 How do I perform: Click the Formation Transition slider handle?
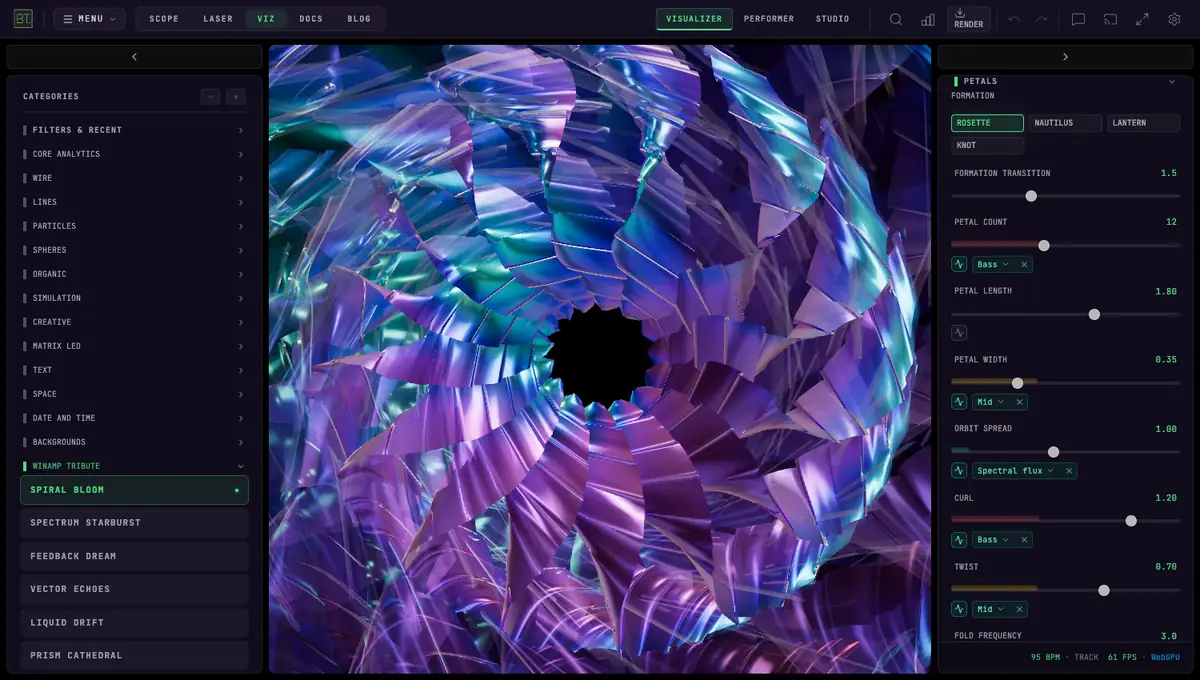(x=1031, y=196)
